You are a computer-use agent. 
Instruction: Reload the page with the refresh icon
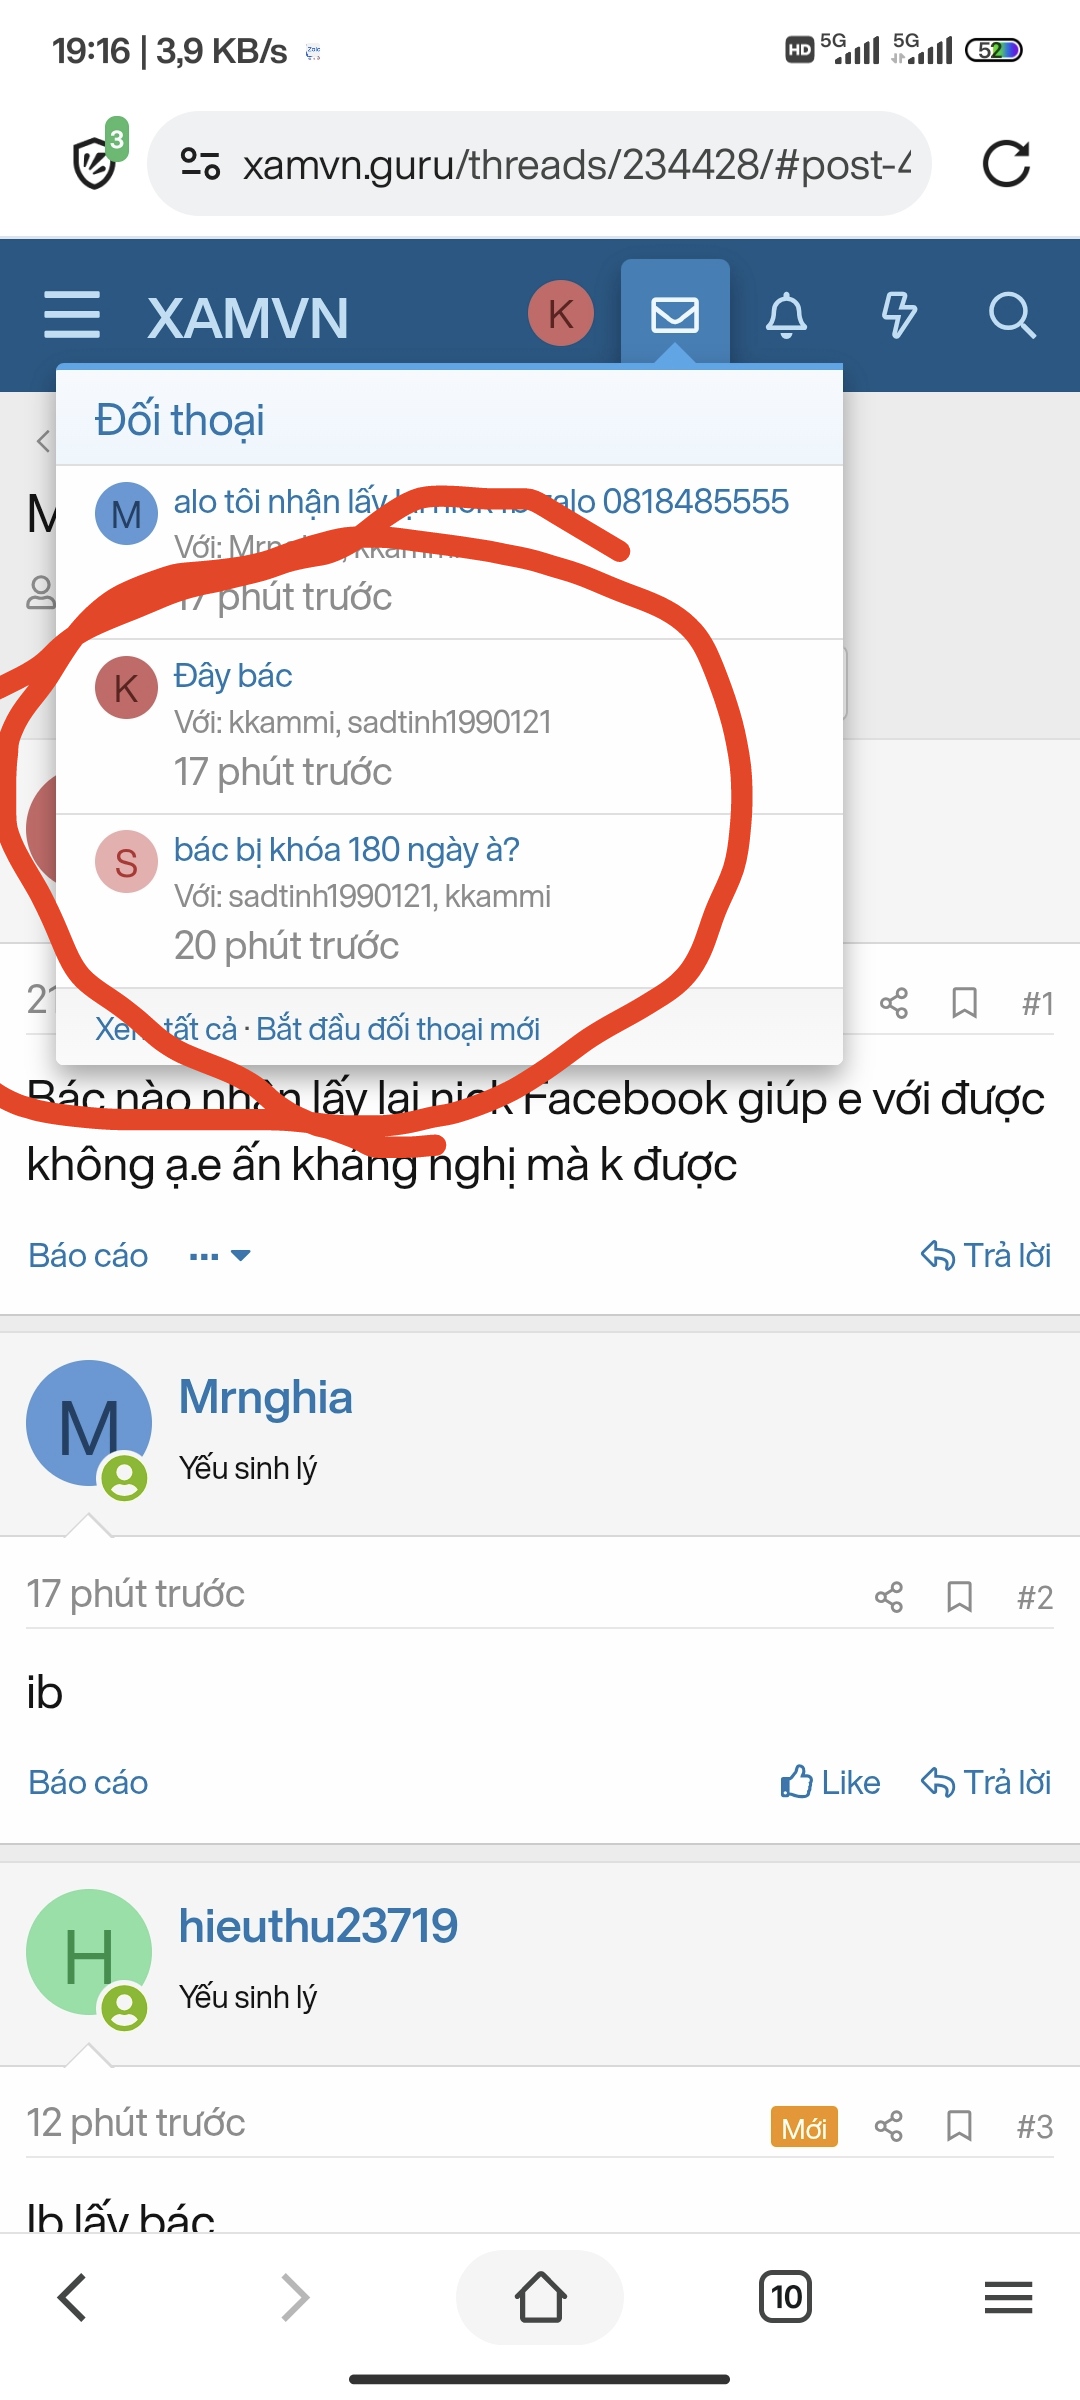coord(1006,164)
